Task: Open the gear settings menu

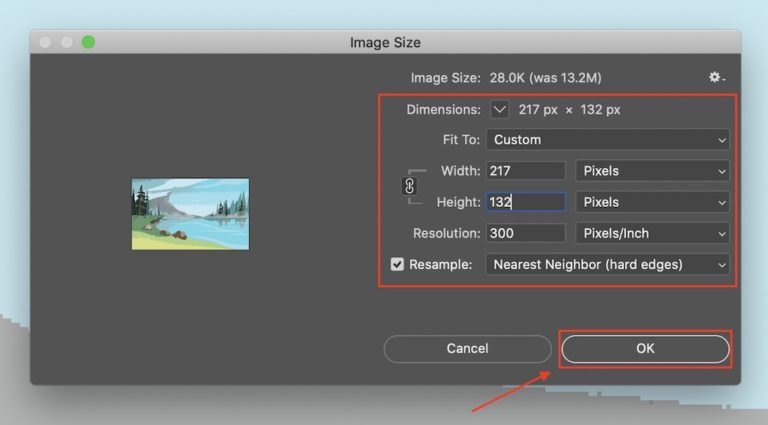Action: pos(717,77)
